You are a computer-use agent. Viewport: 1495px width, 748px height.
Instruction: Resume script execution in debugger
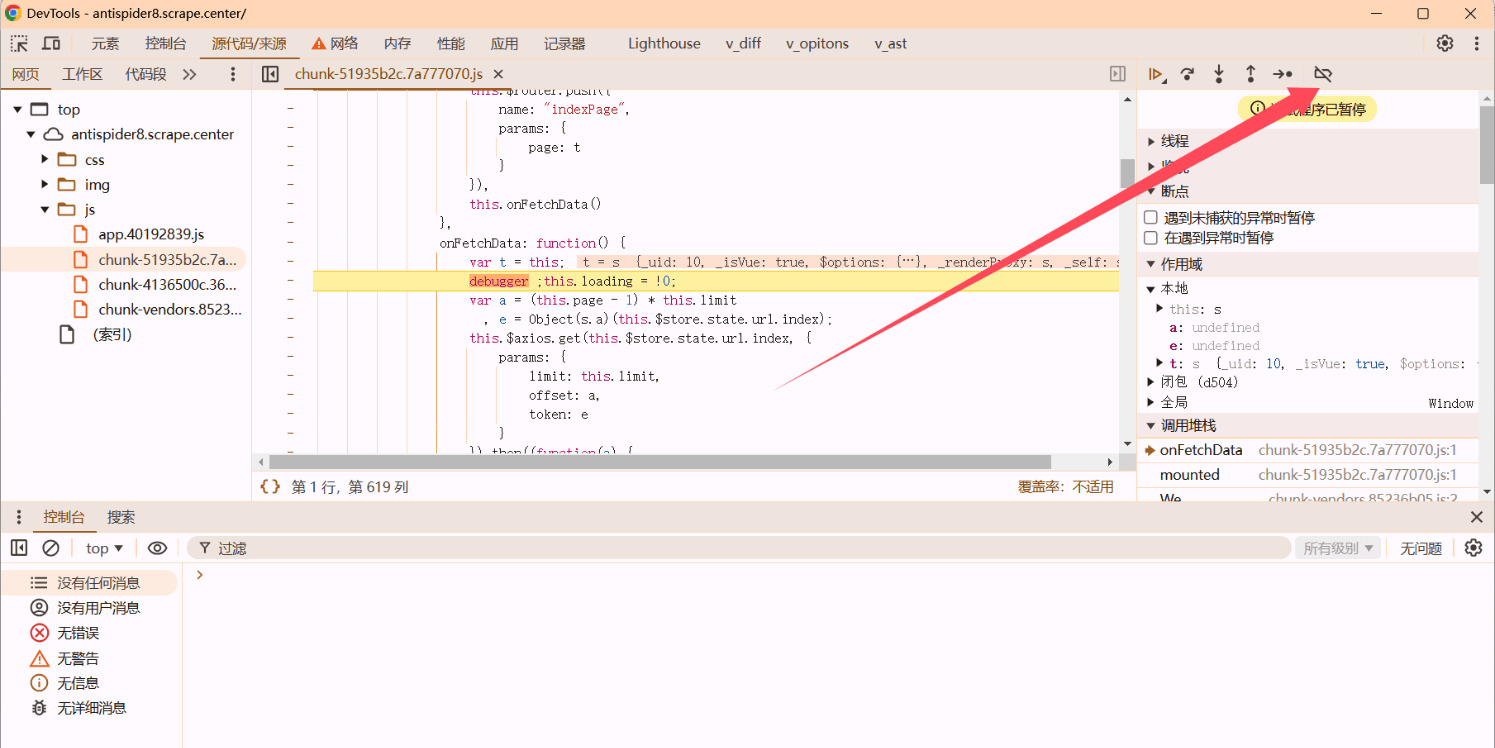(x=1156, y=74)
